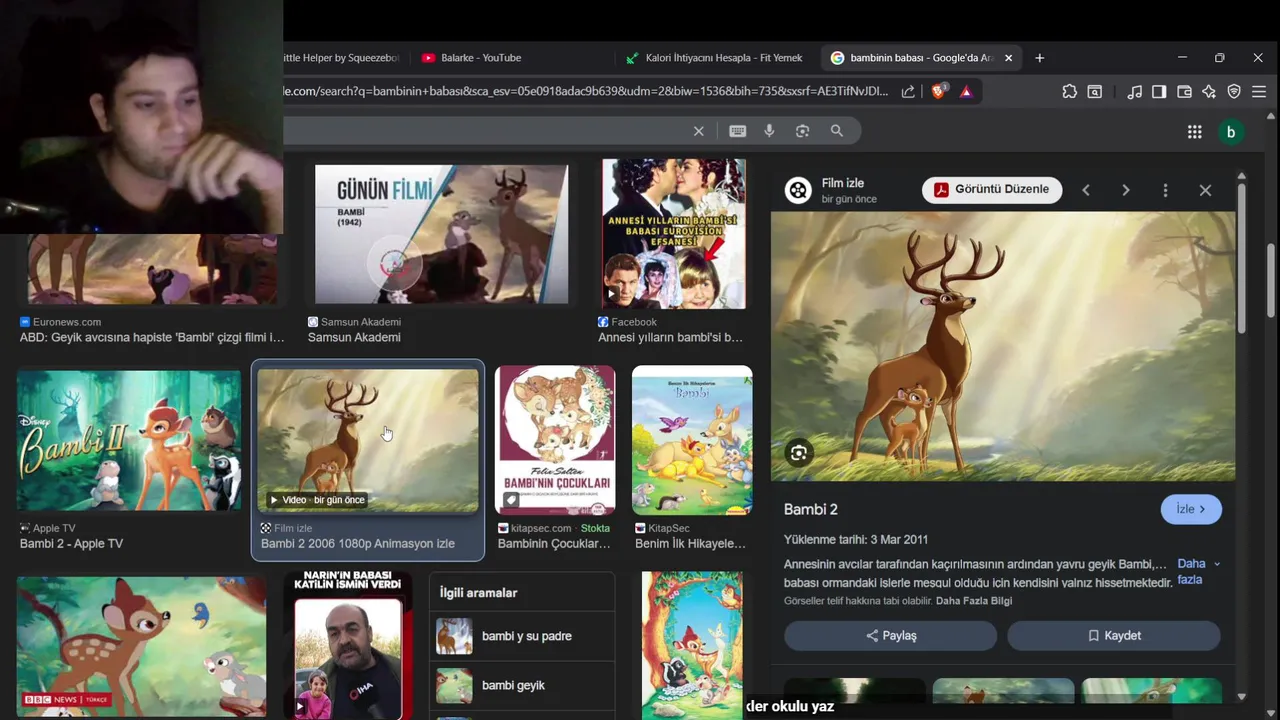Open "Narin'in babası" news video thumbnail
This screenshot has width=1280, height=720.
pyautogui.click(x=348, y=646)
